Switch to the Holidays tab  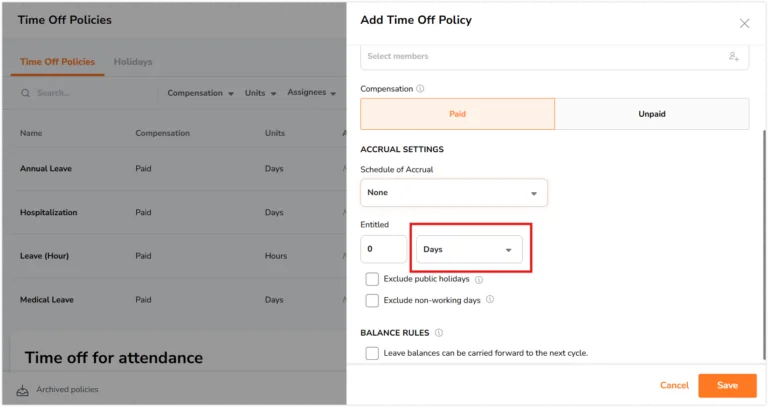tap(133, 62)
